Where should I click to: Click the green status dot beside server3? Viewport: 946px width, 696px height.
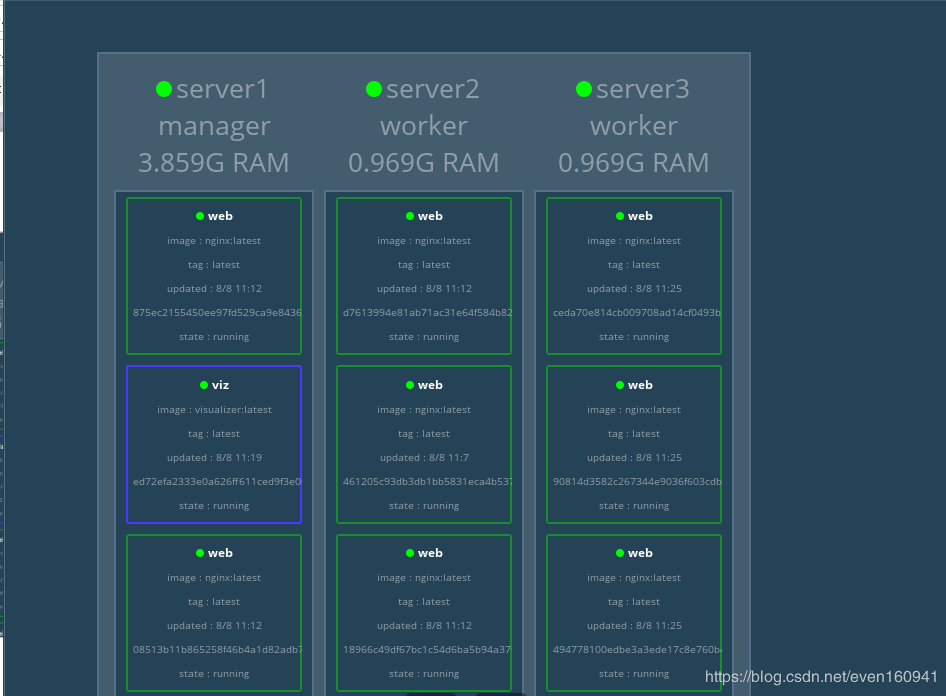(584, 89)
